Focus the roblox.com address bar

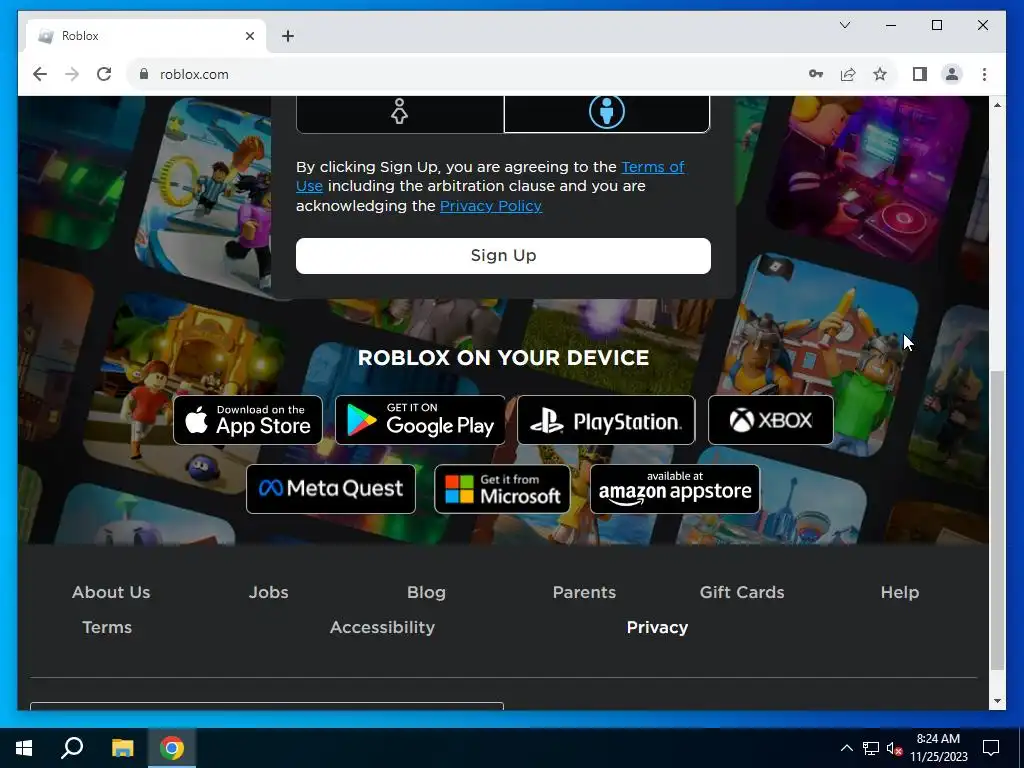(x=470, y=74)
